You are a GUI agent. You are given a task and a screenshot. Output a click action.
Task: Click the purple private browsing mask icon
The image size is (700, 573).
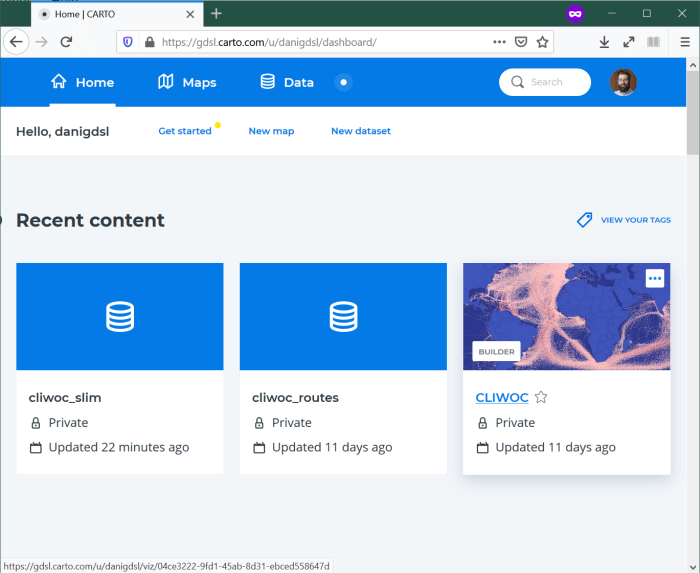tap(575, 14)
